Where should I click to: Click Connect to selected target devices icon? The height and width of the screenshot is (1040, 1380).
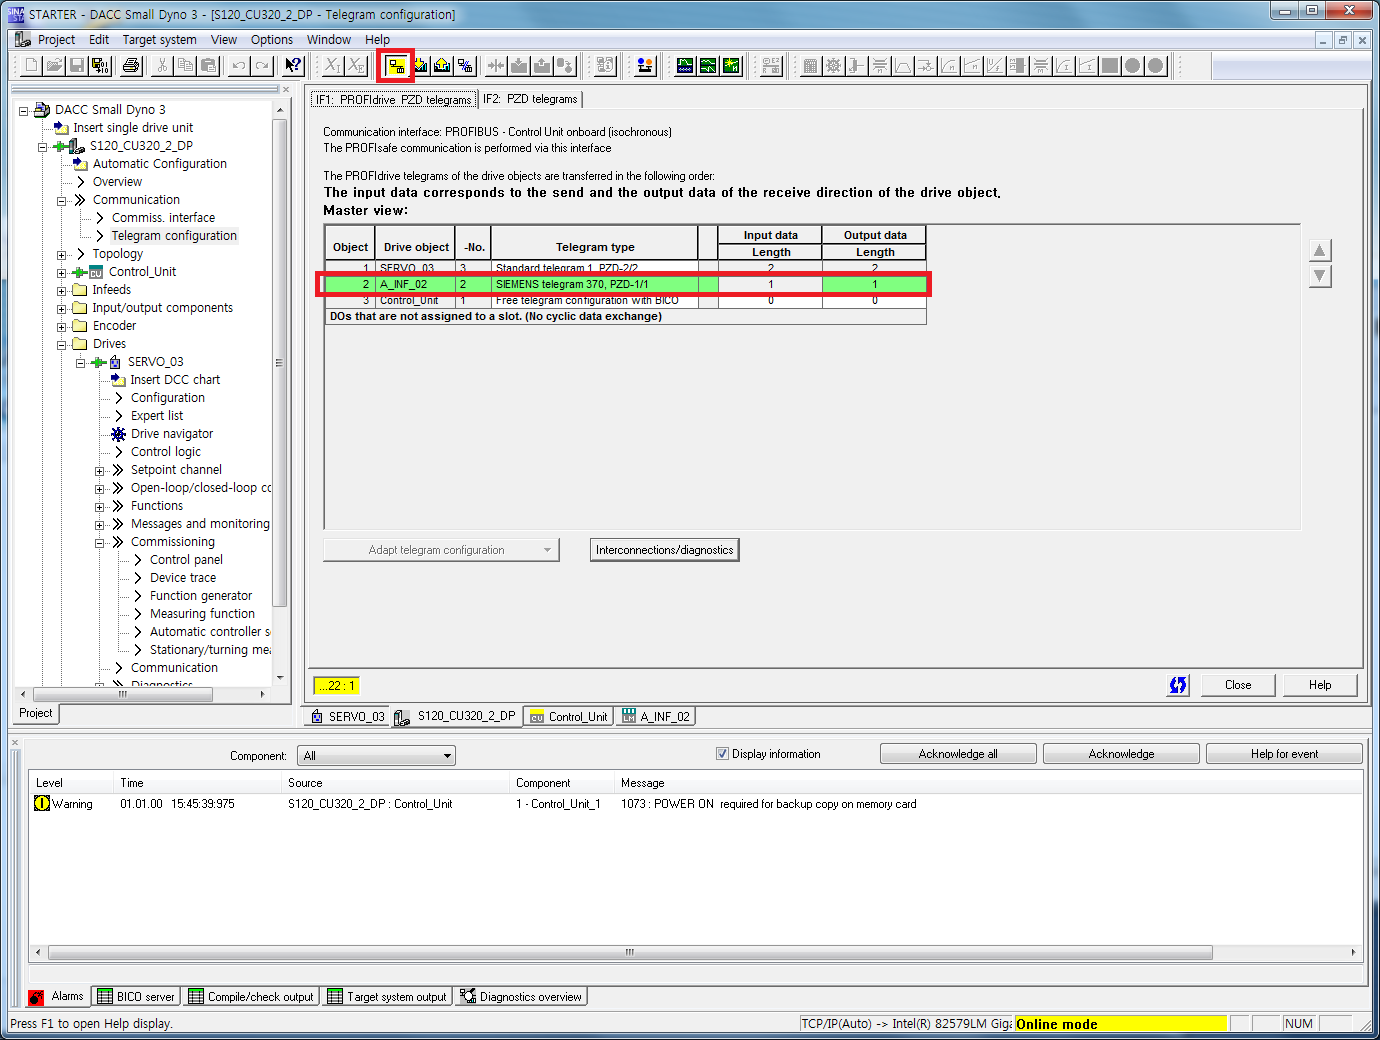pyautogui.click(x=396, y=66)
